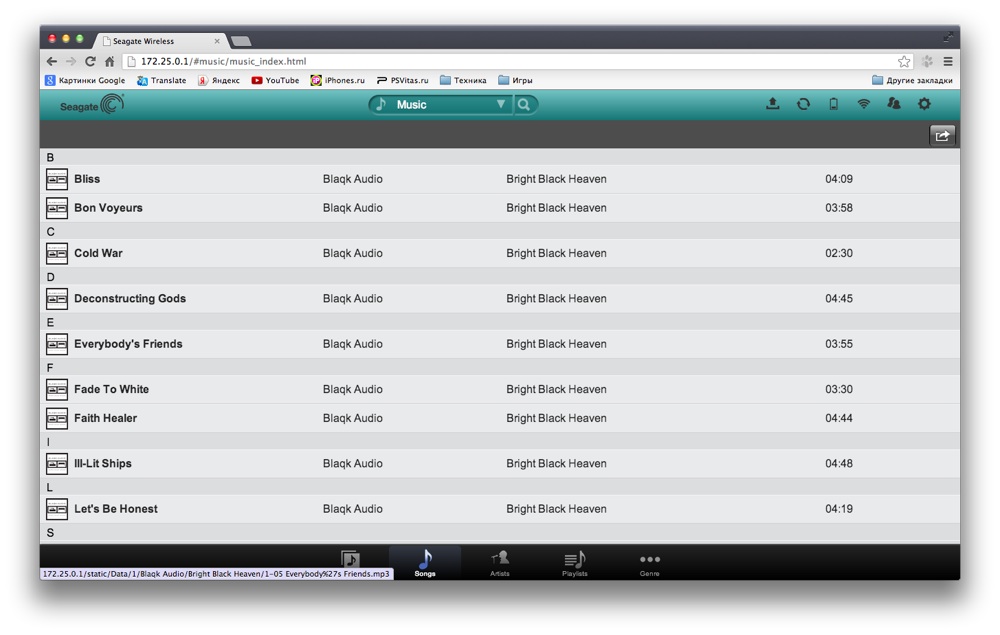
Task: Play the song Deconstructing Gods
Action: [130, 298]
